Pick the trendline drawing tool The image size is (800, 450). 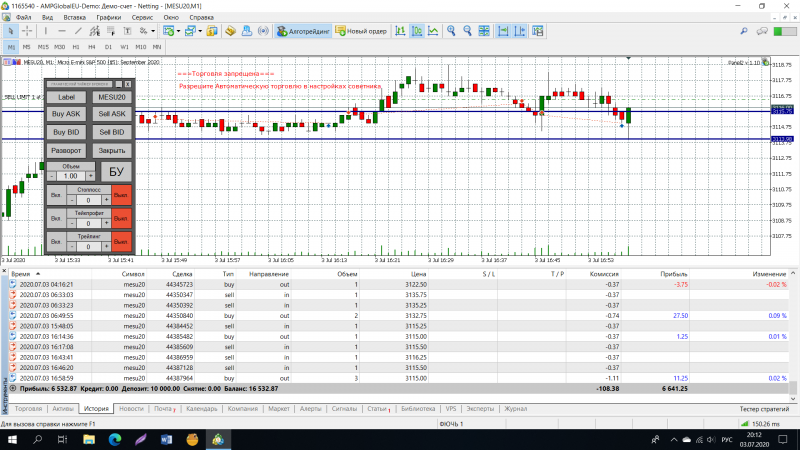pyautogui.click(x=78, y=31)
